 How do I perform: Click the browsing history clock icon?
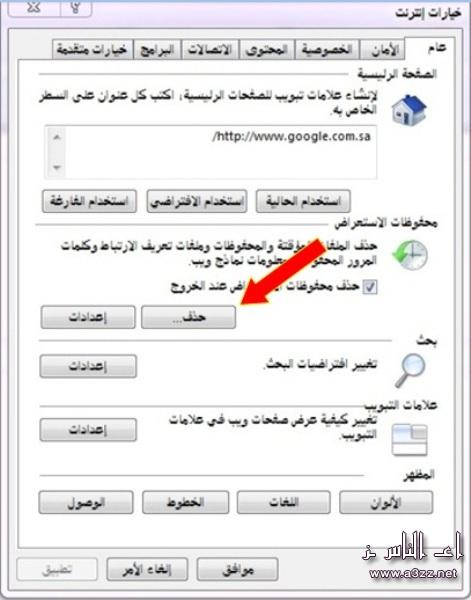[x=410, y=254]
